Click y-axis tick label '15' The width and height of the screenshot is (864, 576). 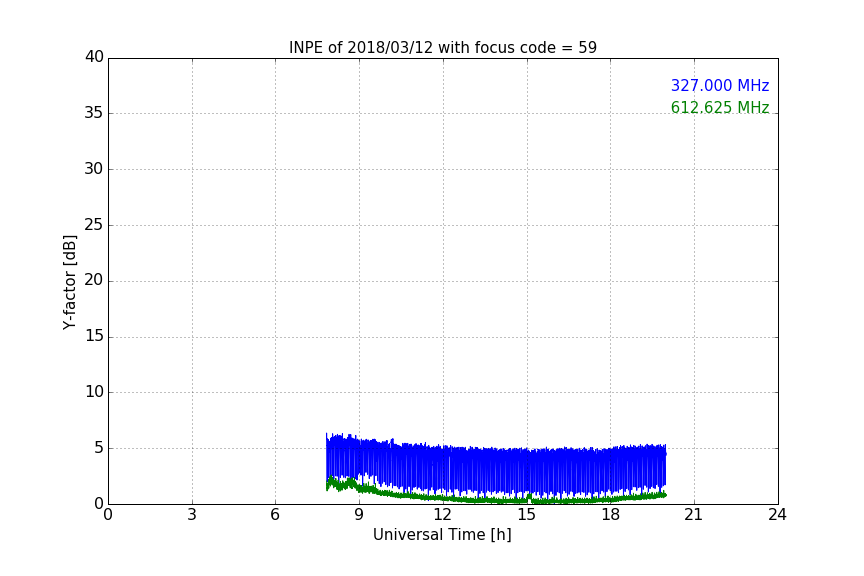point(94,336)
